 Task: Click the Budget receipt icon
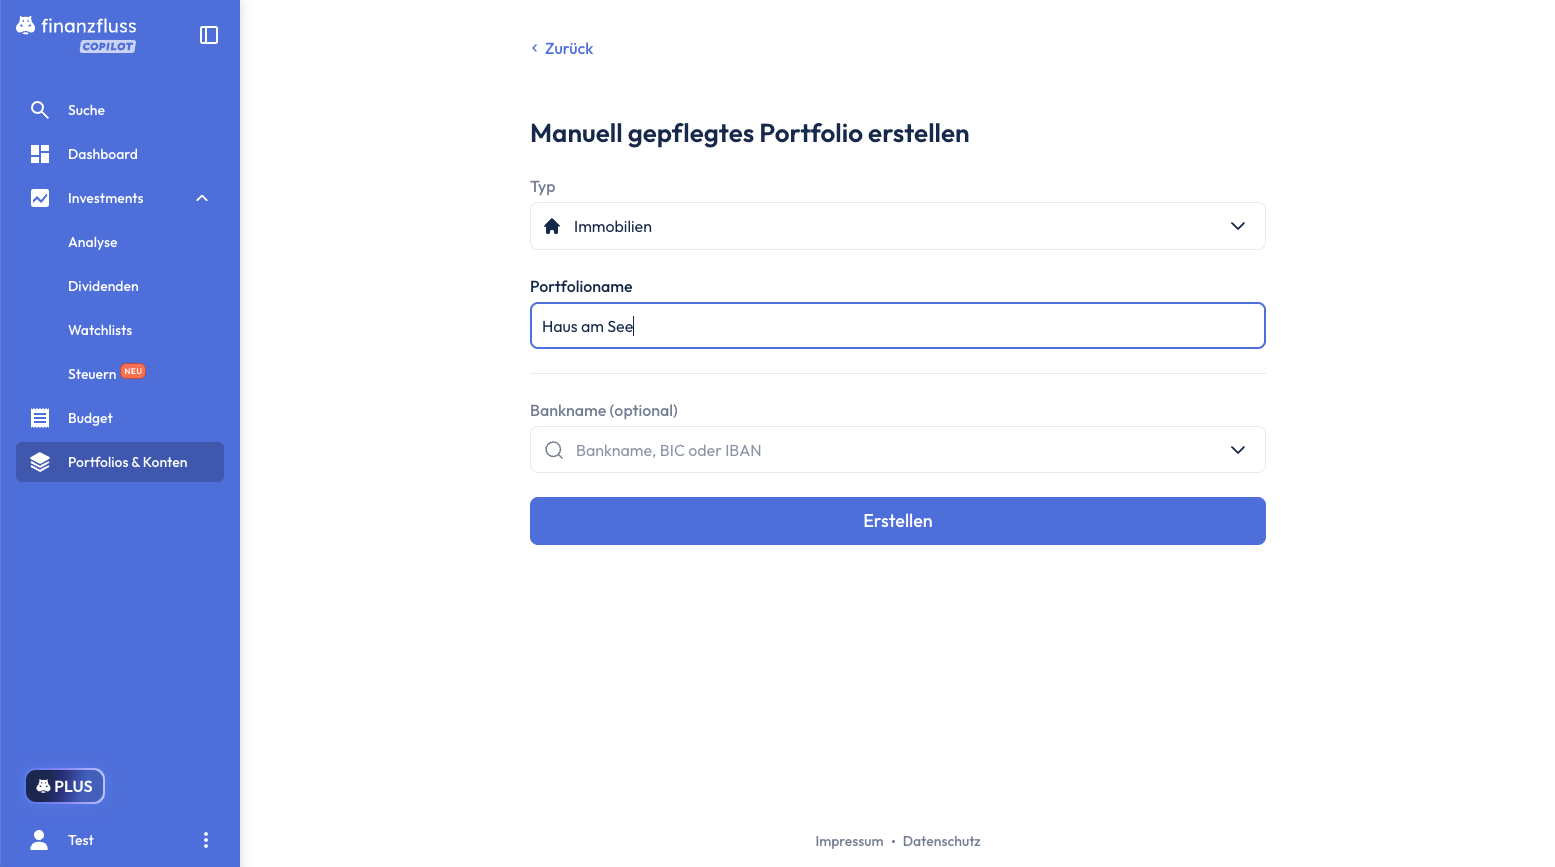pyautogui.click(x=40, y=418)
